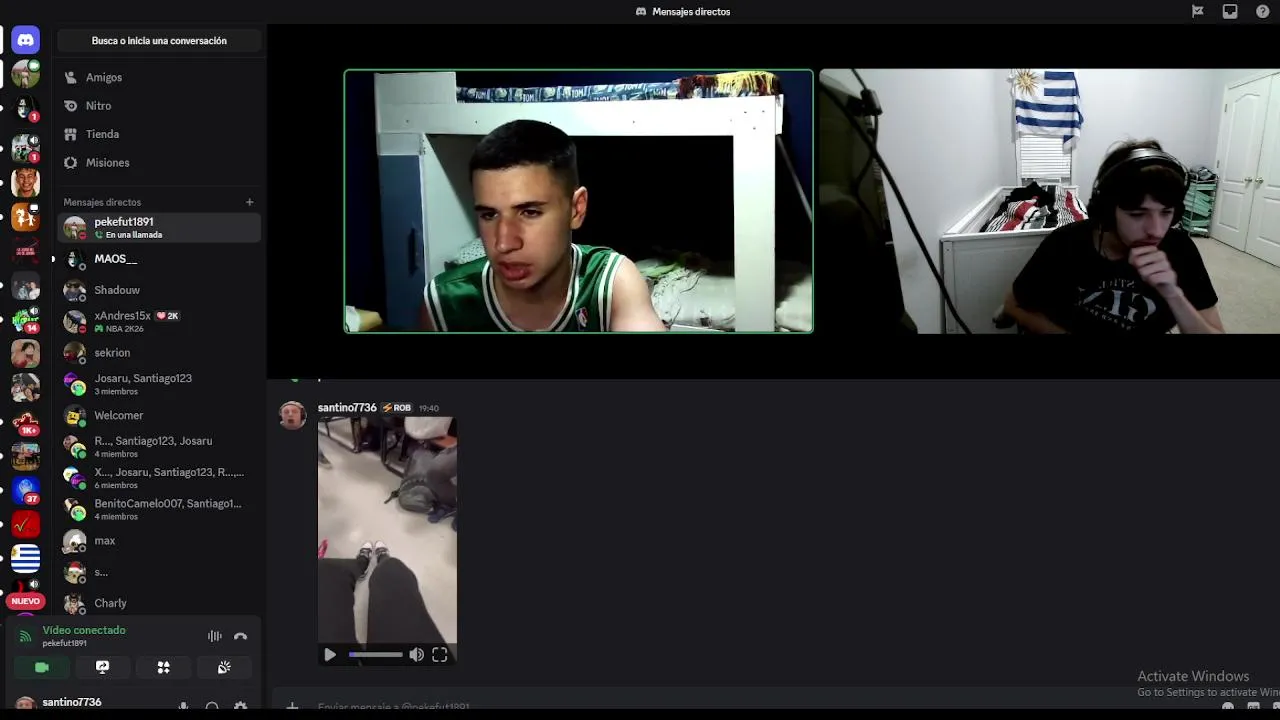Click santino7736 message author name
The width and height of the screenshot is (1280, 720).
(347, 408)
